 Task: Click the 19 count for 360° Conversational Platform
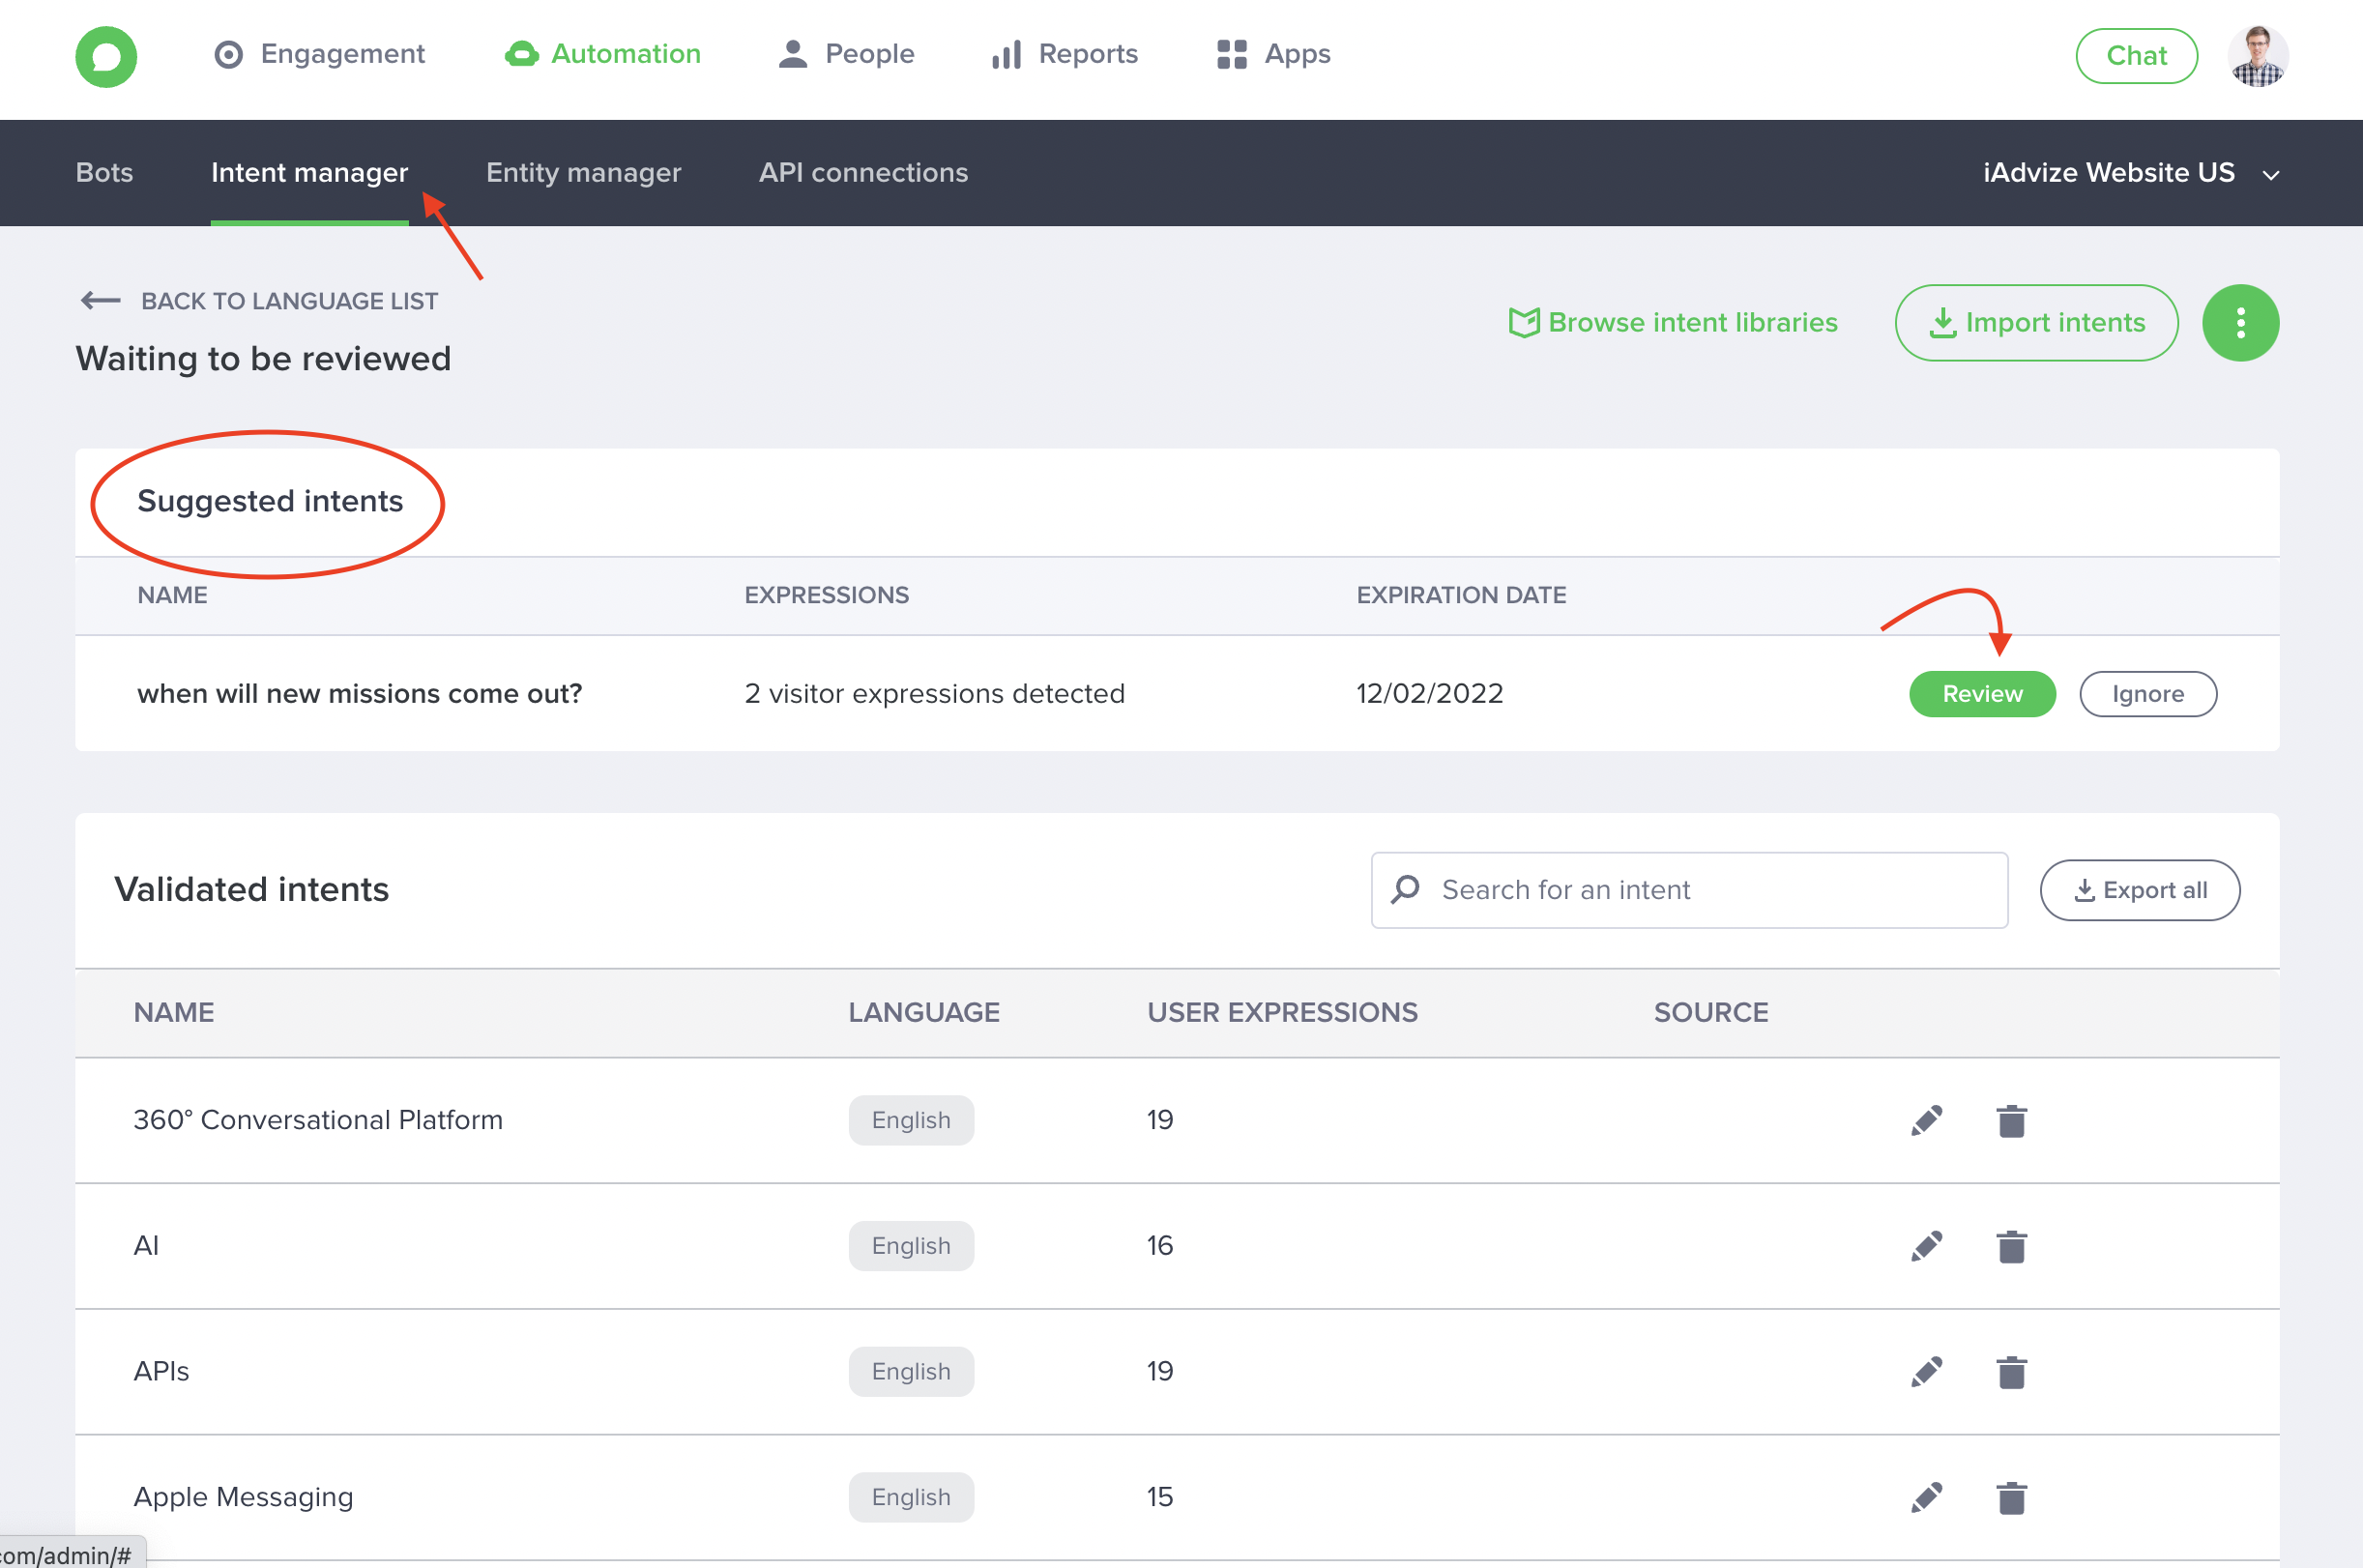pos(1159,1120)
